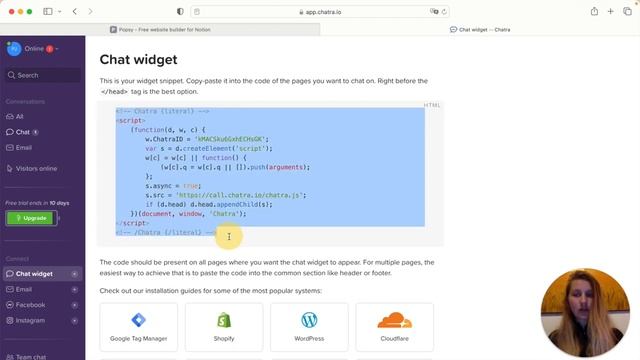Reload the current page

(444, 12)
